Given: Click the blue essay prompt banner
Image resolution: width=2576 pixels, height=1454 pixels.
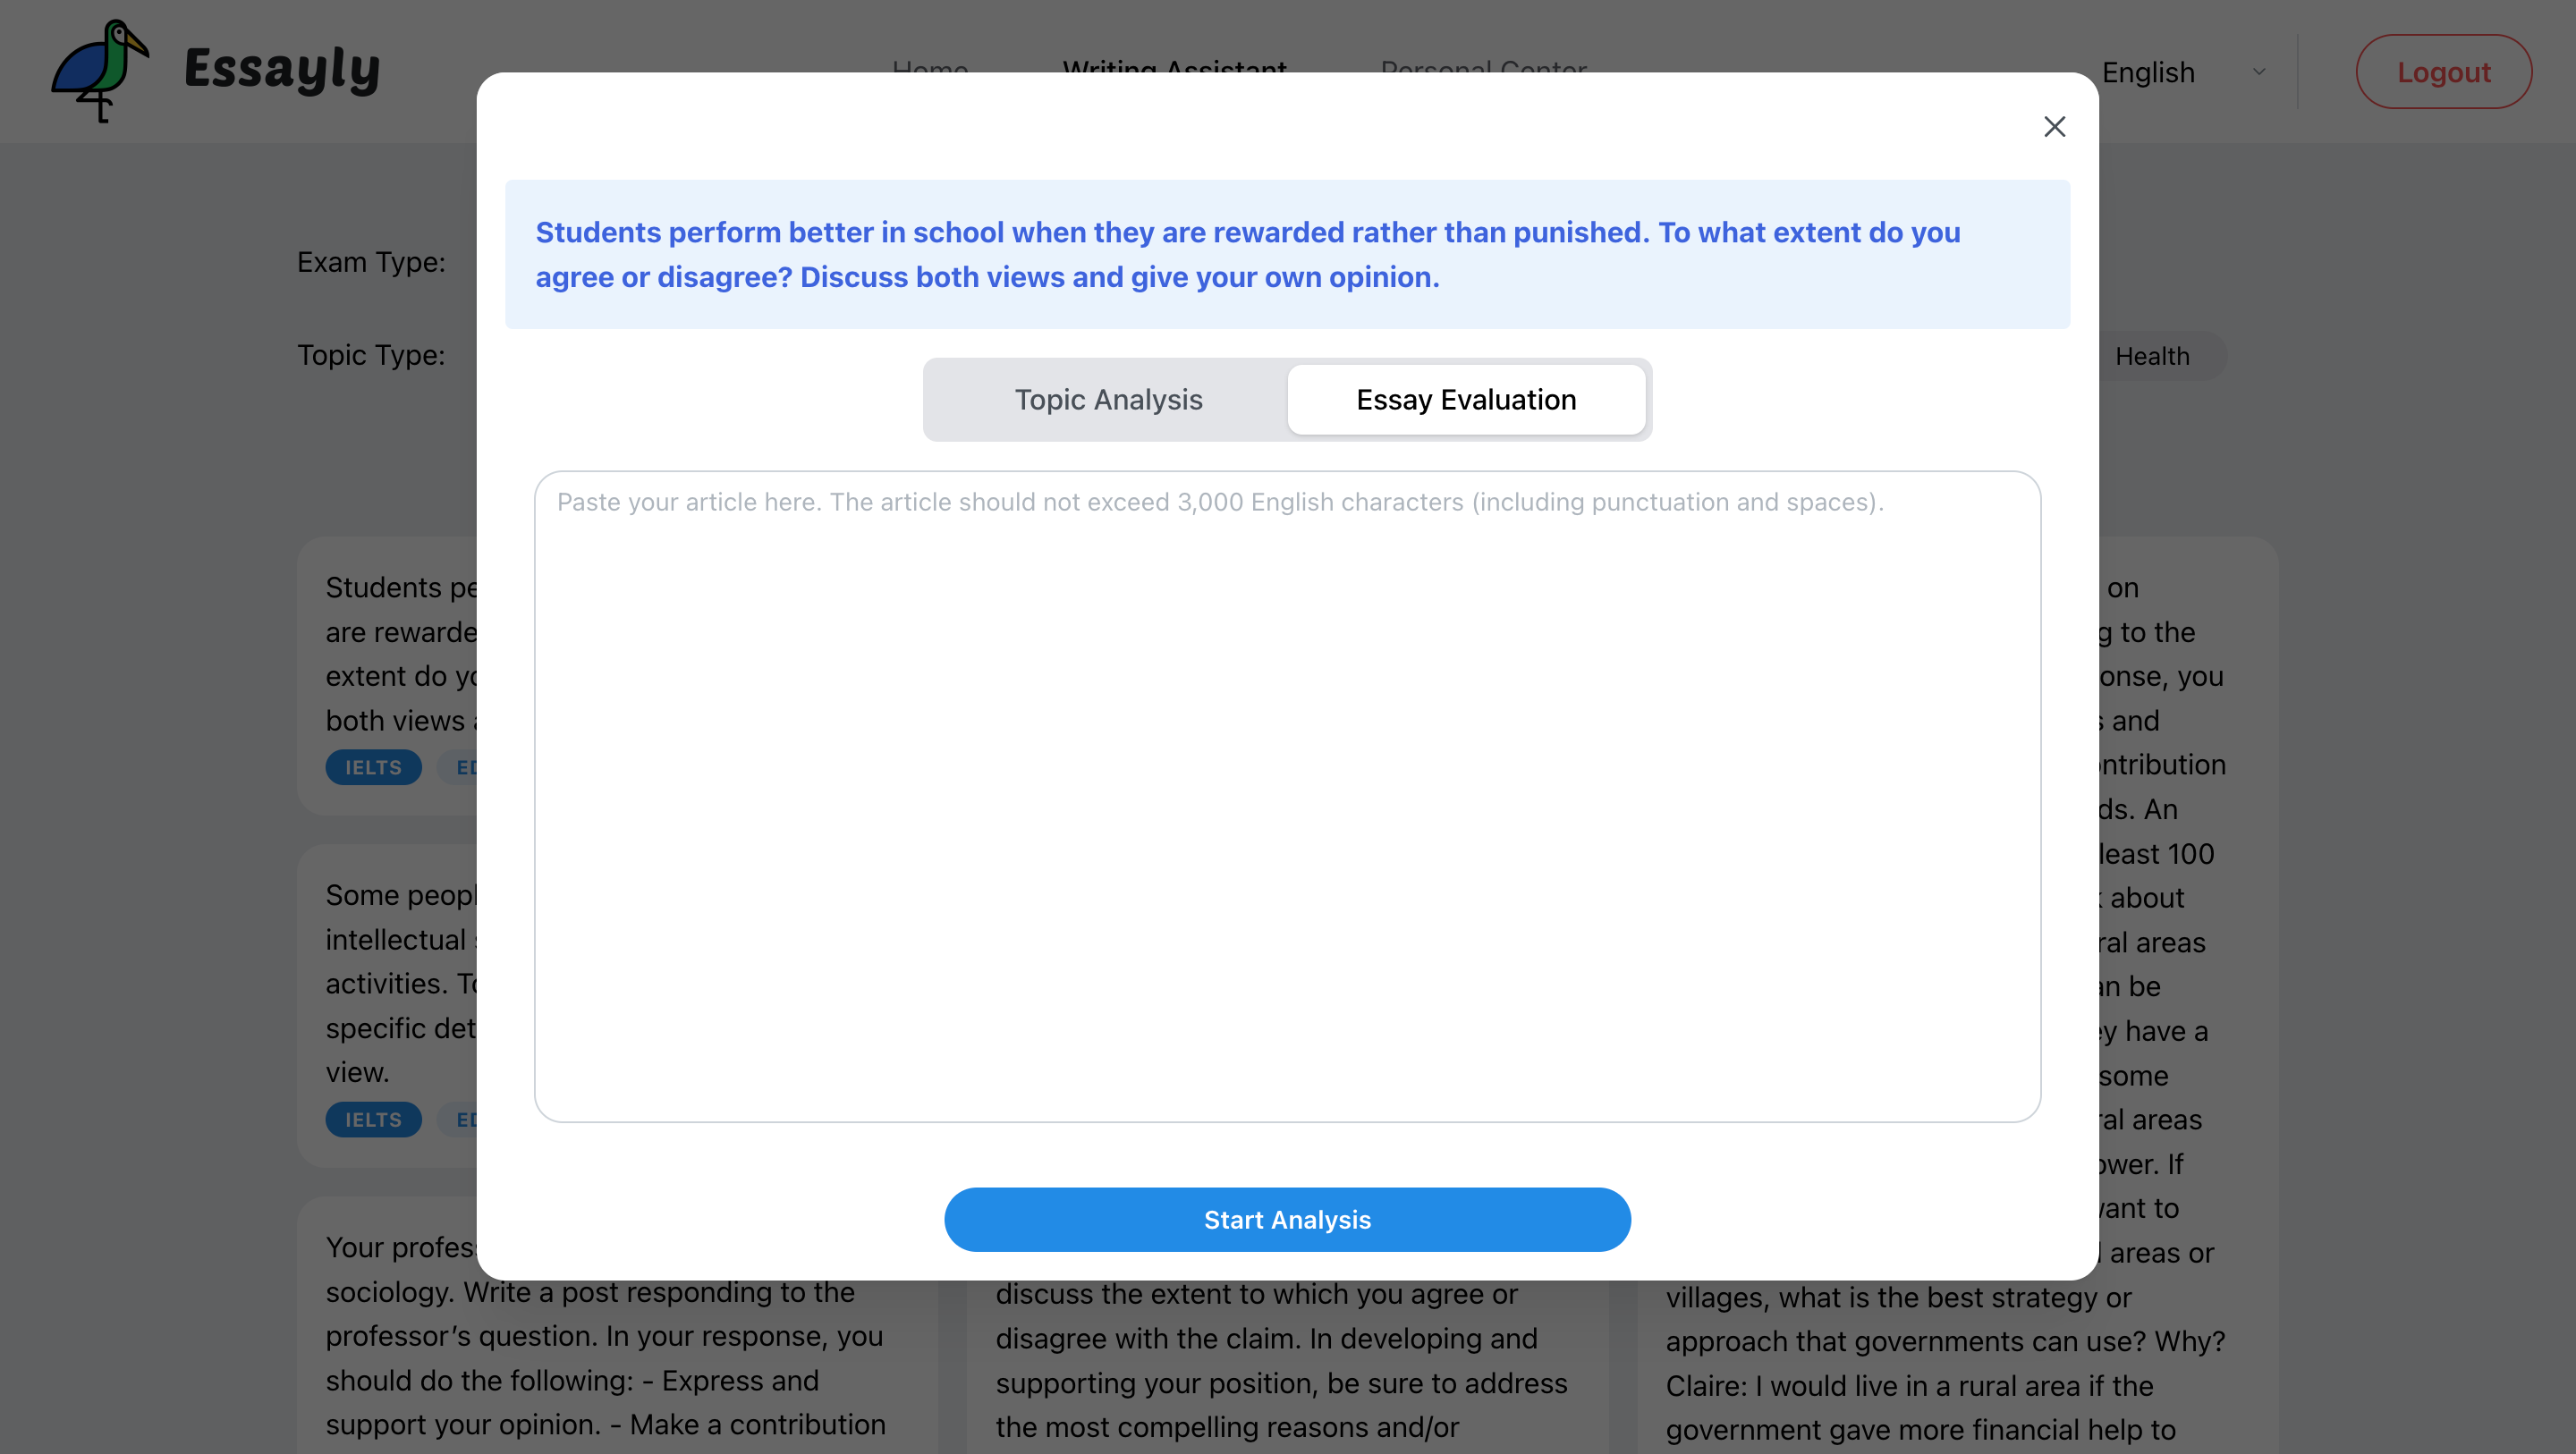Looking at the screenshot, I should tap(1287, 254).
